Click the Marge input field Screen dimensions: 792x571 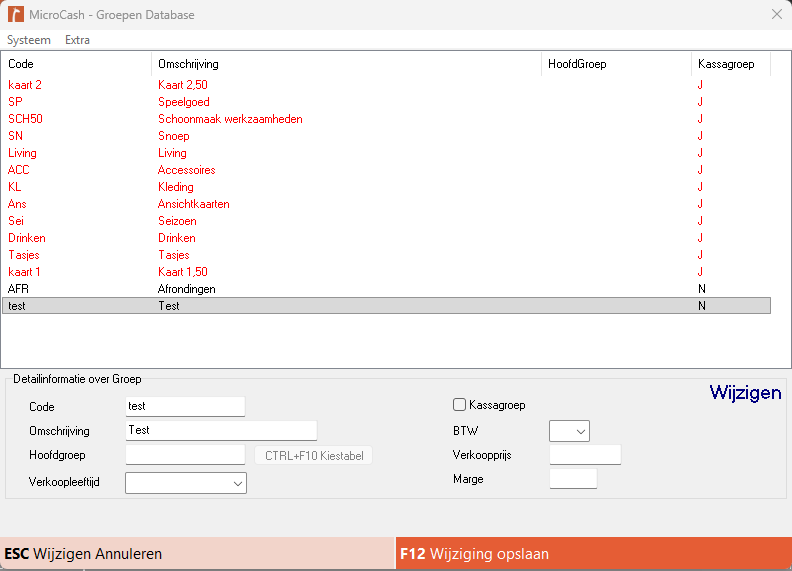pyautogui.click(x=573, y=479)
